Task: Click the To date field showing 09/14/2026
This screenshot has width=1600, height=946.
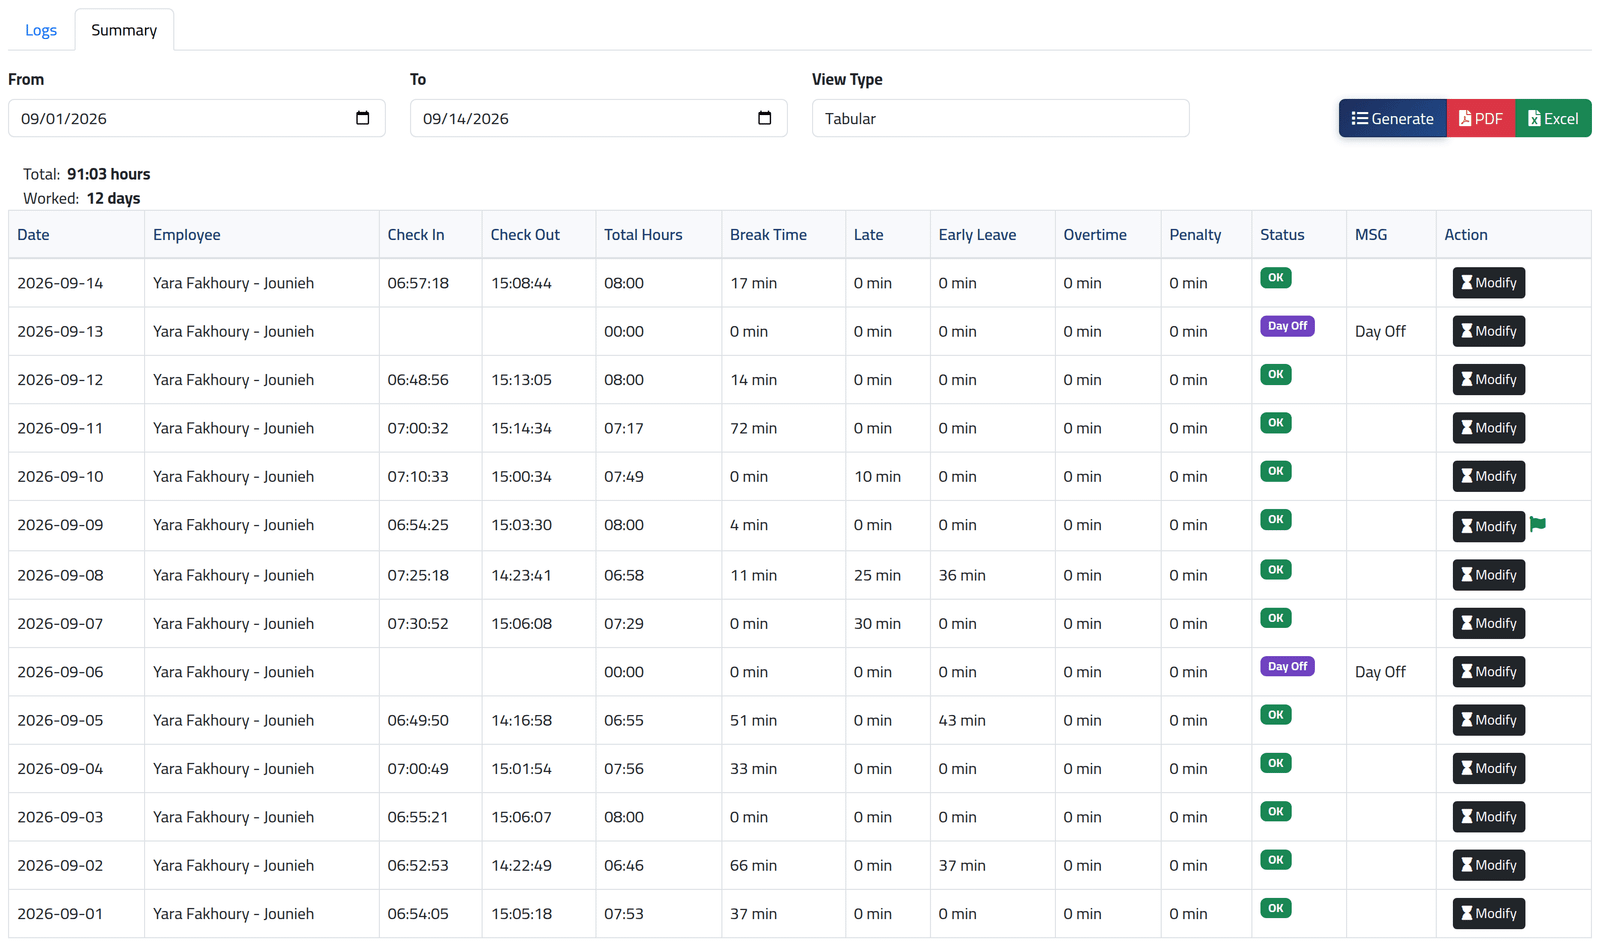Action: [x=598, y=118]
